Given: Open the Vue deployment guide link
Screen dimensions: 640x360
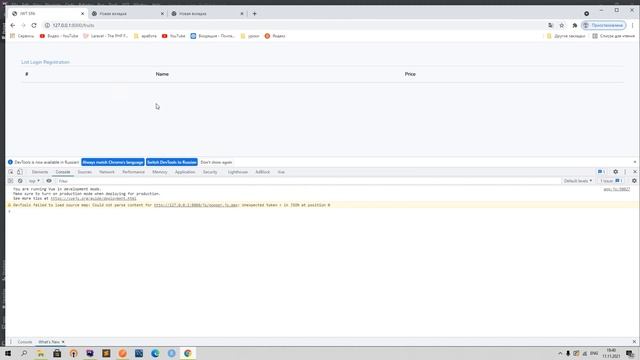Looking at the screenshot, I should tap(93, 198).
